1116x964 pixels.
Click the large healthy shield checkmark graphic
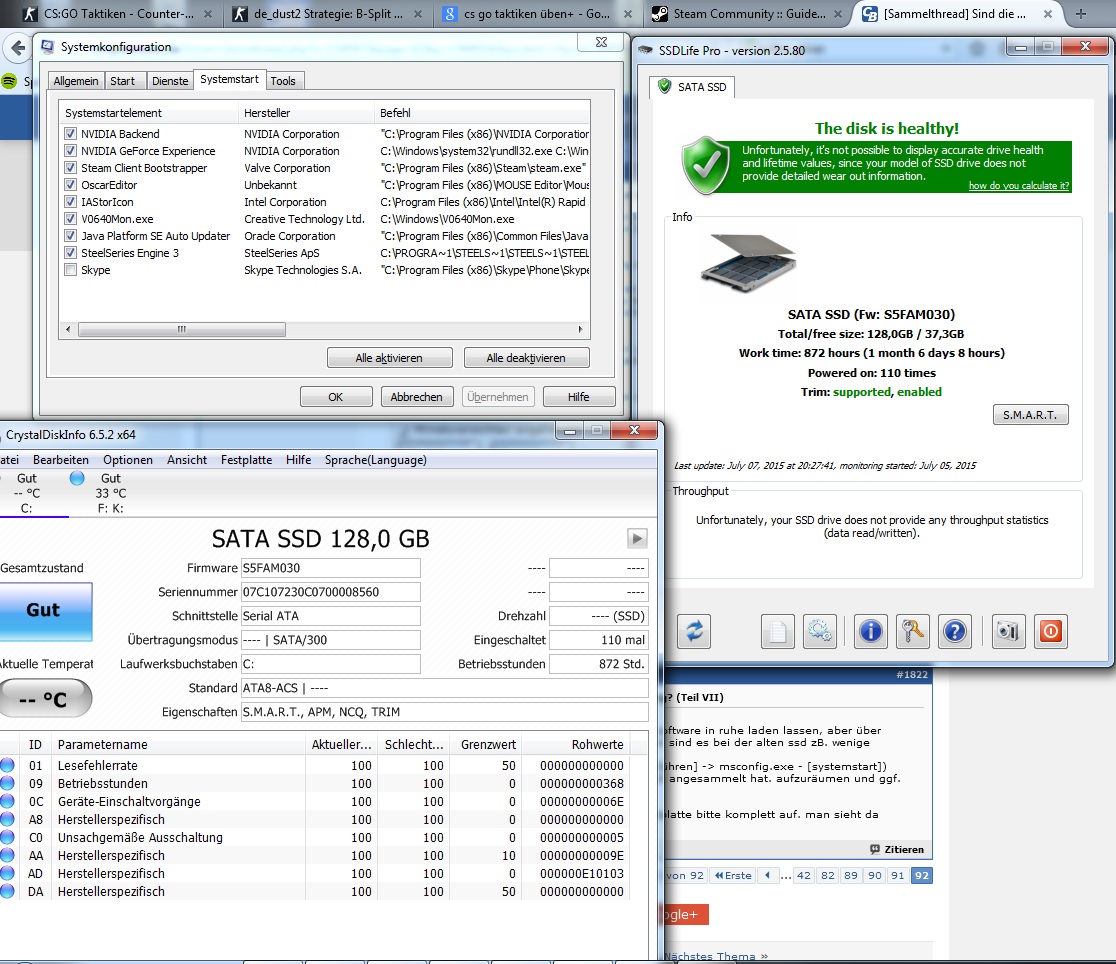(x=705, y=165)
